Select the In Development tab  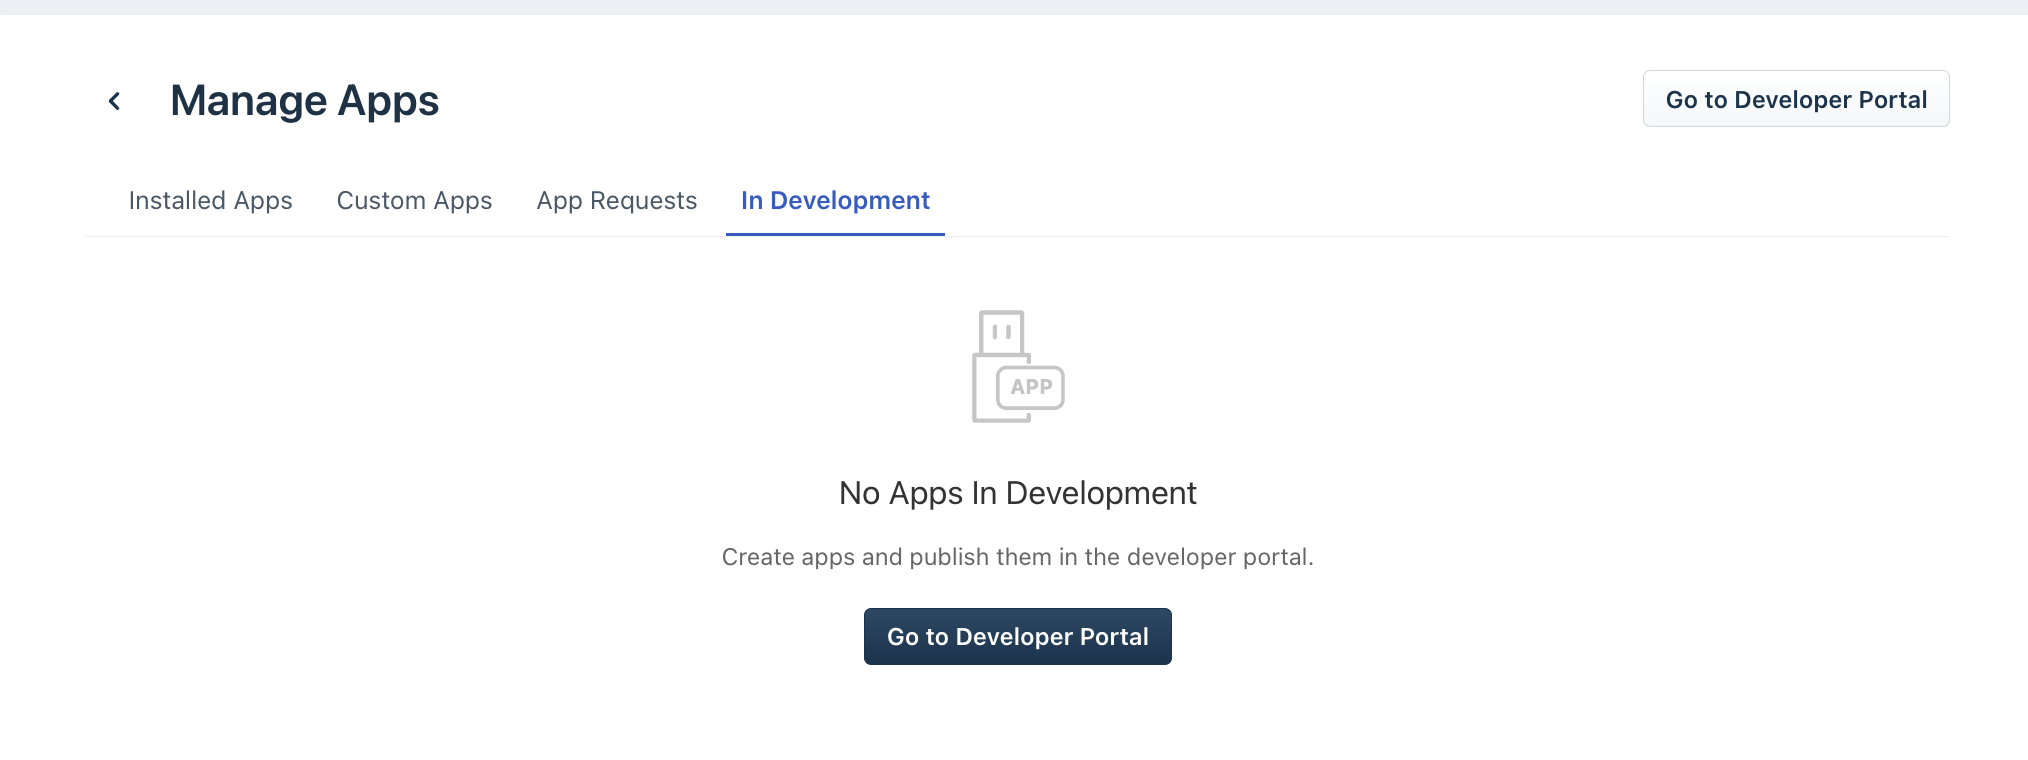click(835, 201)
